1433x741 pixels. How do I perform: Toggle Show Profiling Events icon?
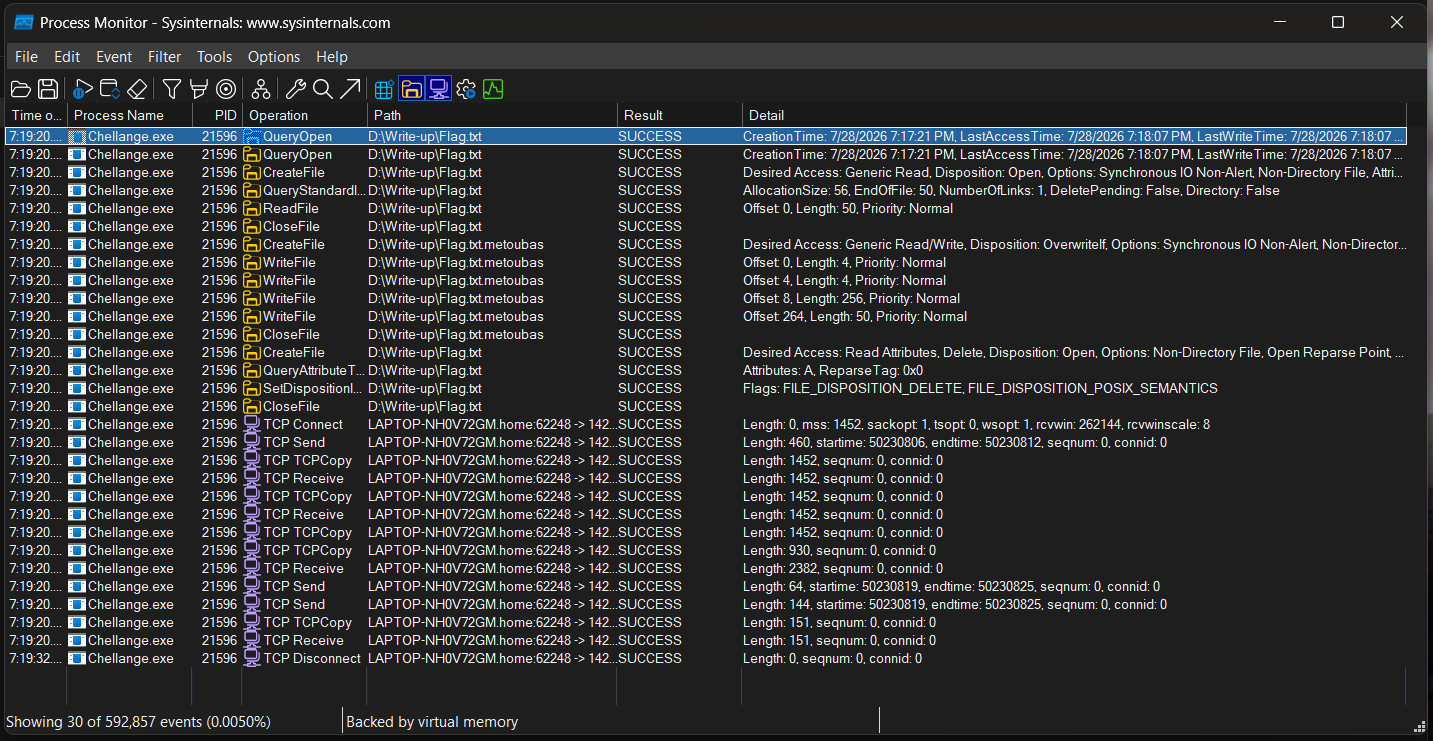(x=492, y=89)
